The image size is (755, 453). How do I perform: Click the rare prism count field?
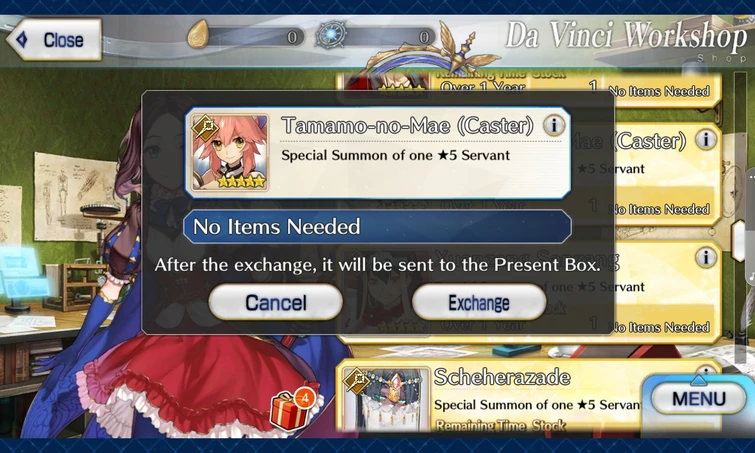click(x=388, y=37)
